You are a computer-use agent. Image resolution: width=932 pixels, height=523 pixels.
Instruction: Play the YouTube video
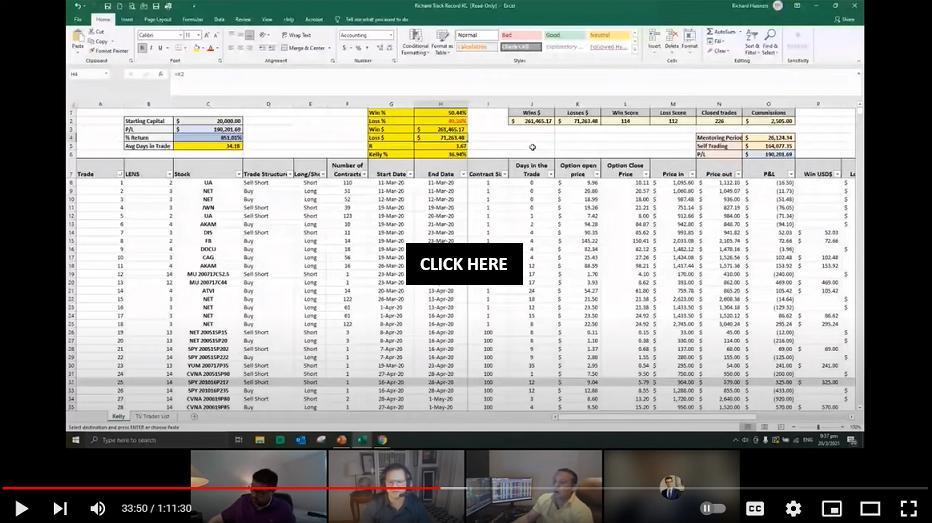(21, 508)
